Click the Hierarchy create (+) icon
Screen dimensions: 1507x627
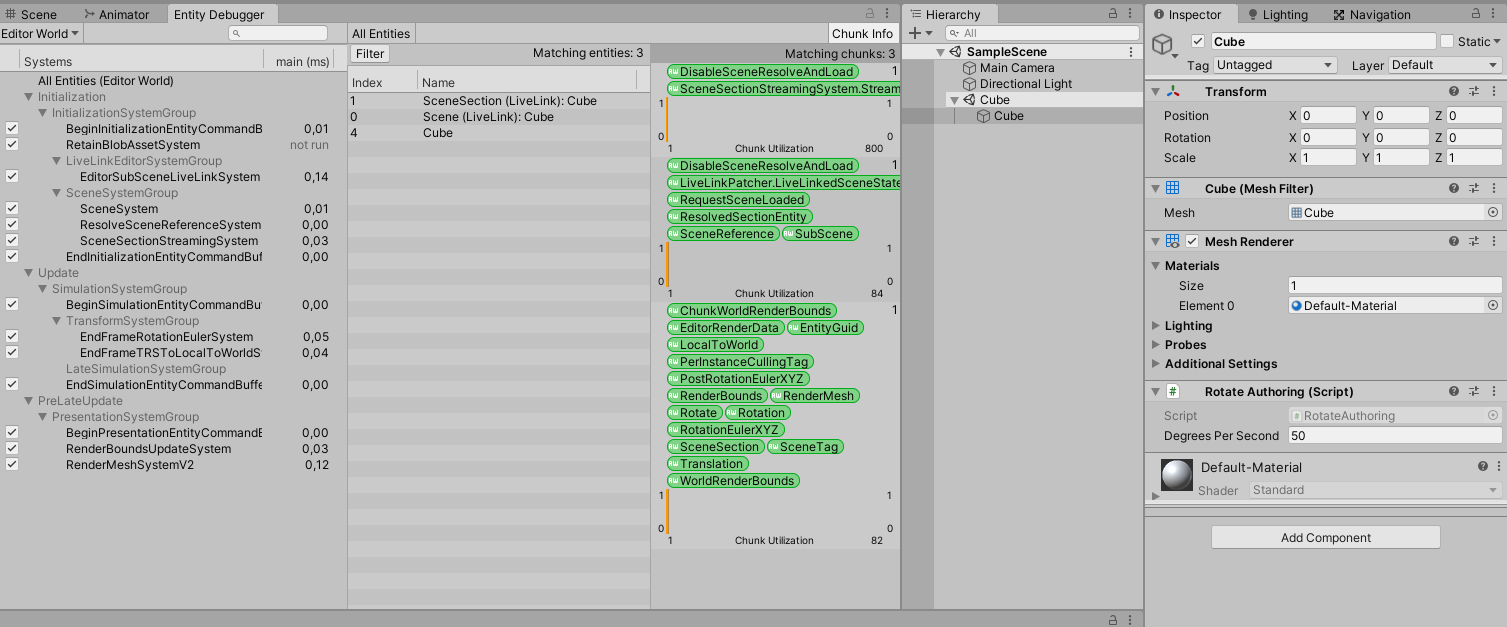[914, 33]
